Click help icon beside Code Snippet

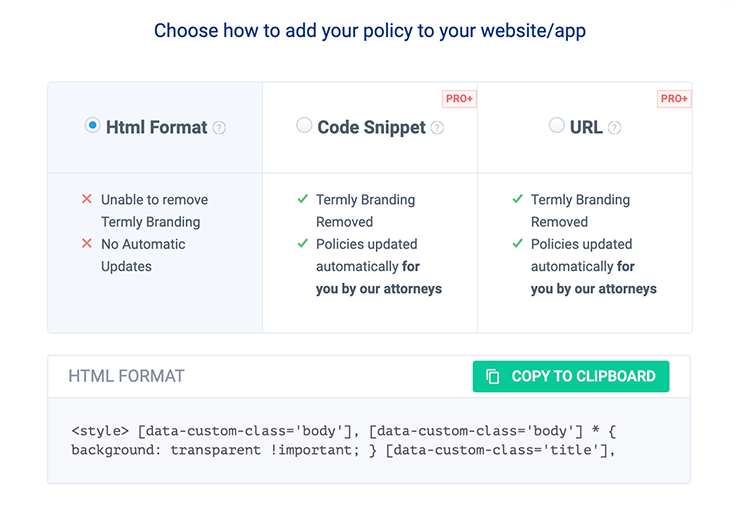[437, 128]
